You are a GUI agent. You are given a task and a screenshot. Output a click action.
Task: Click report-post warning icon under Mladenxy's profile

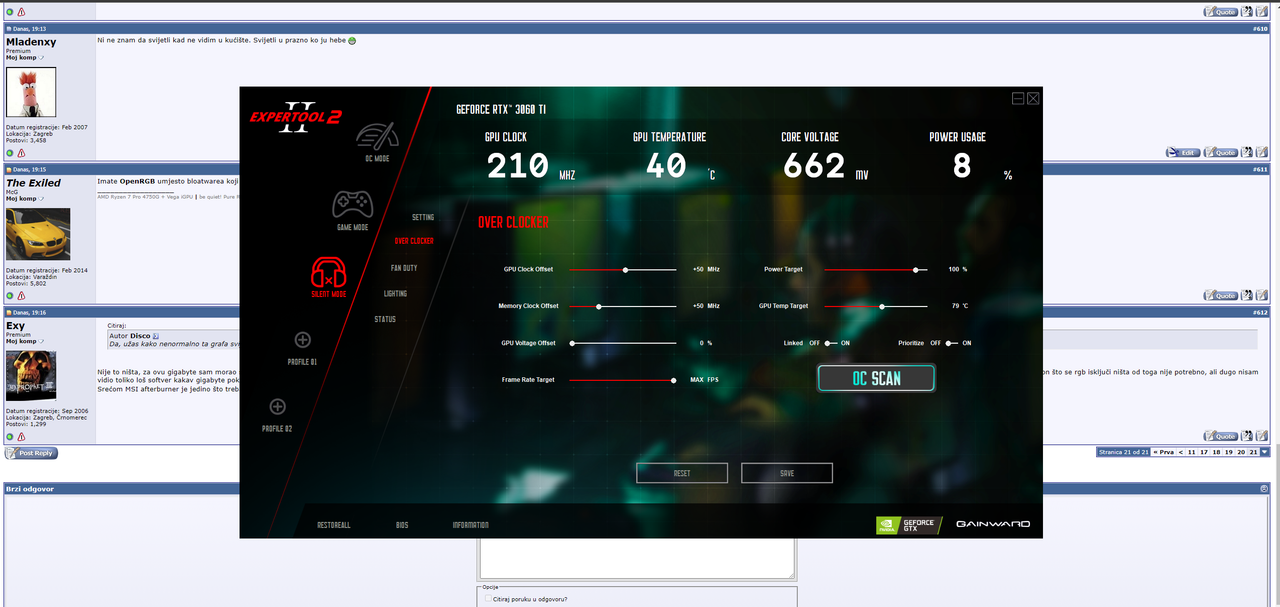(21, 153)
